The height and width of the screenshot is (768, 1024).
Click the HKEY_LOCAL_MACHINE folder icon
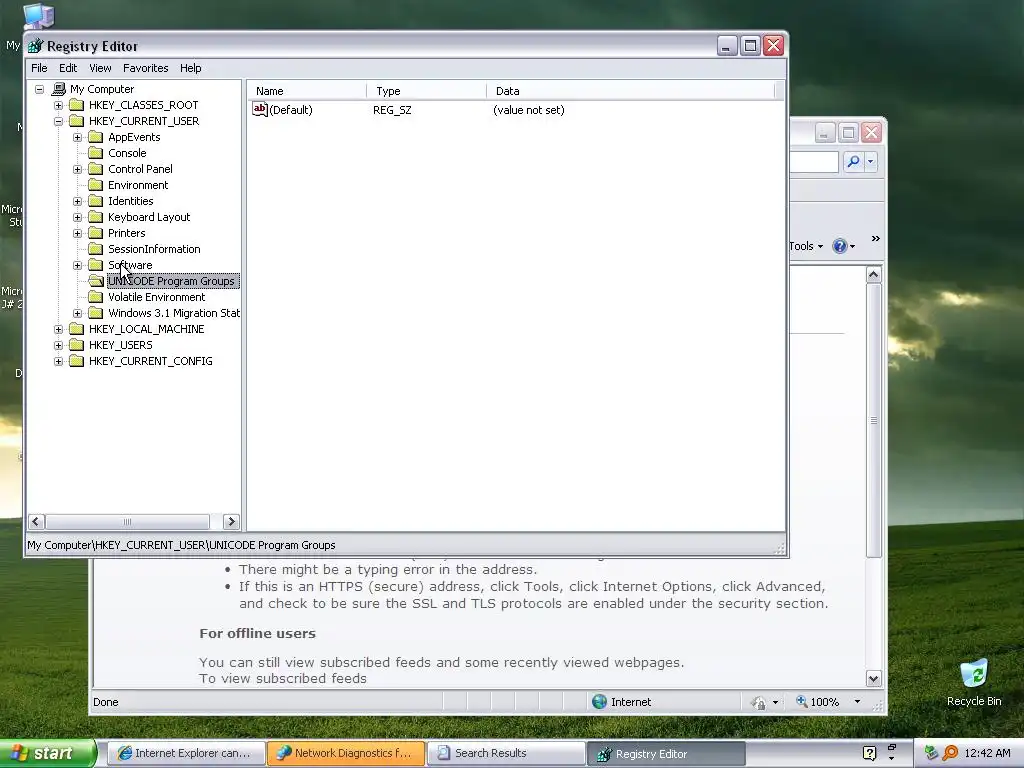(x=77, y=328)
